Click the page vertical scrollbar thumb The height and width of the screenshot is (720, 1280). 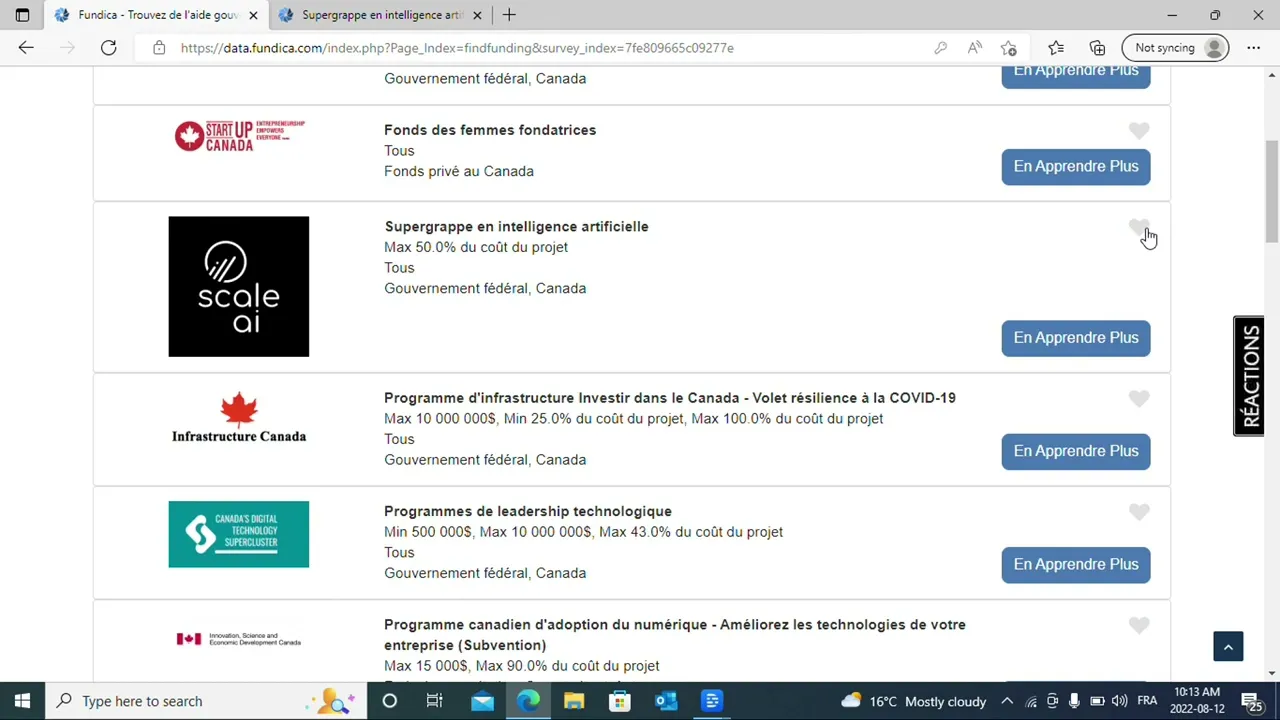(1272, 191)
